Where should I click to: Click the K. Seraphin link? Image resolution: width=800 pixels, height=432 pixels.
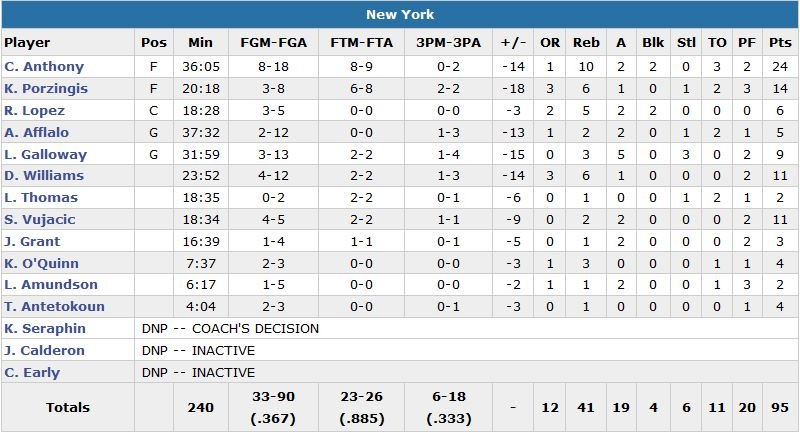click(x=45, y=329)
